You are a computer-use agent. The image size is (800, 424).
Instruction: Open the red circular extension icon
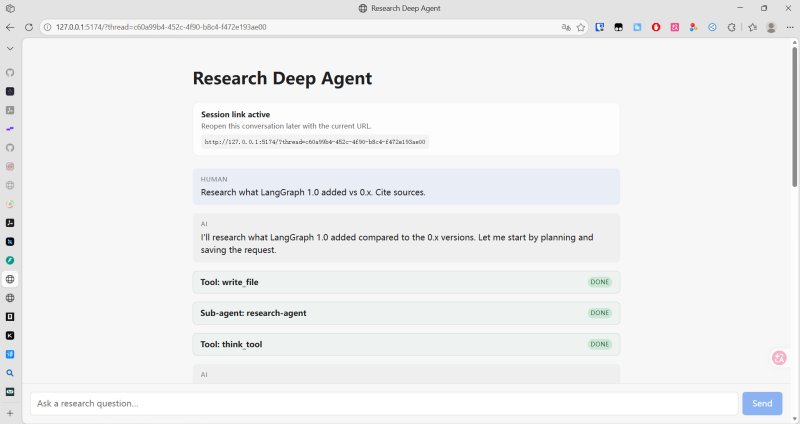coord(656,27)
